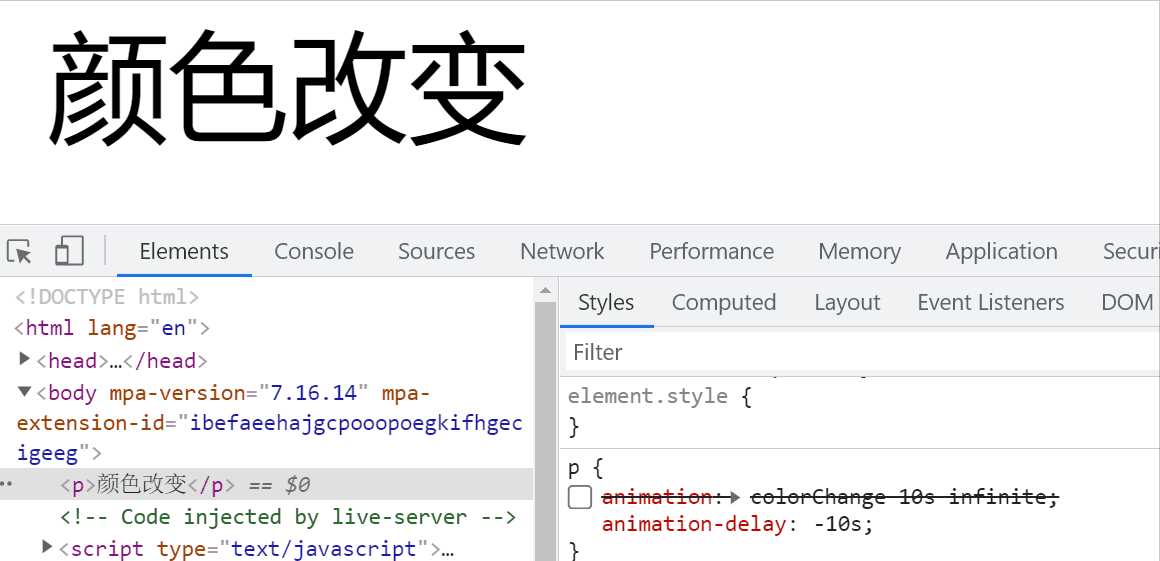Click the animation-delay value -10s
The width and height of the screenshot is (1160, 561).
coord(836,525)
